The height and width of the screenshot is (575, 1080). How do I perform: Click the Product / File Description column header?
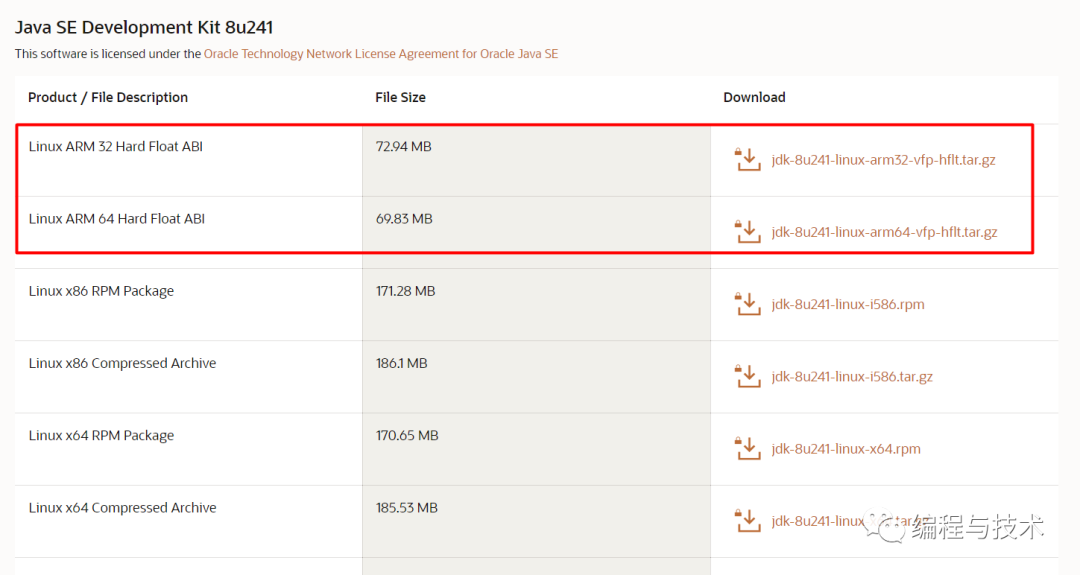[x=108, y=97]
